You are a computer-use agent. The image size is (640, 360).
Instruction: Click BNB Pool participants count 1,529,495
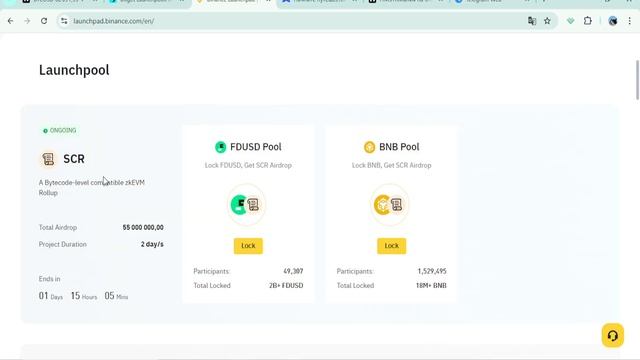(x=432, y=271)
